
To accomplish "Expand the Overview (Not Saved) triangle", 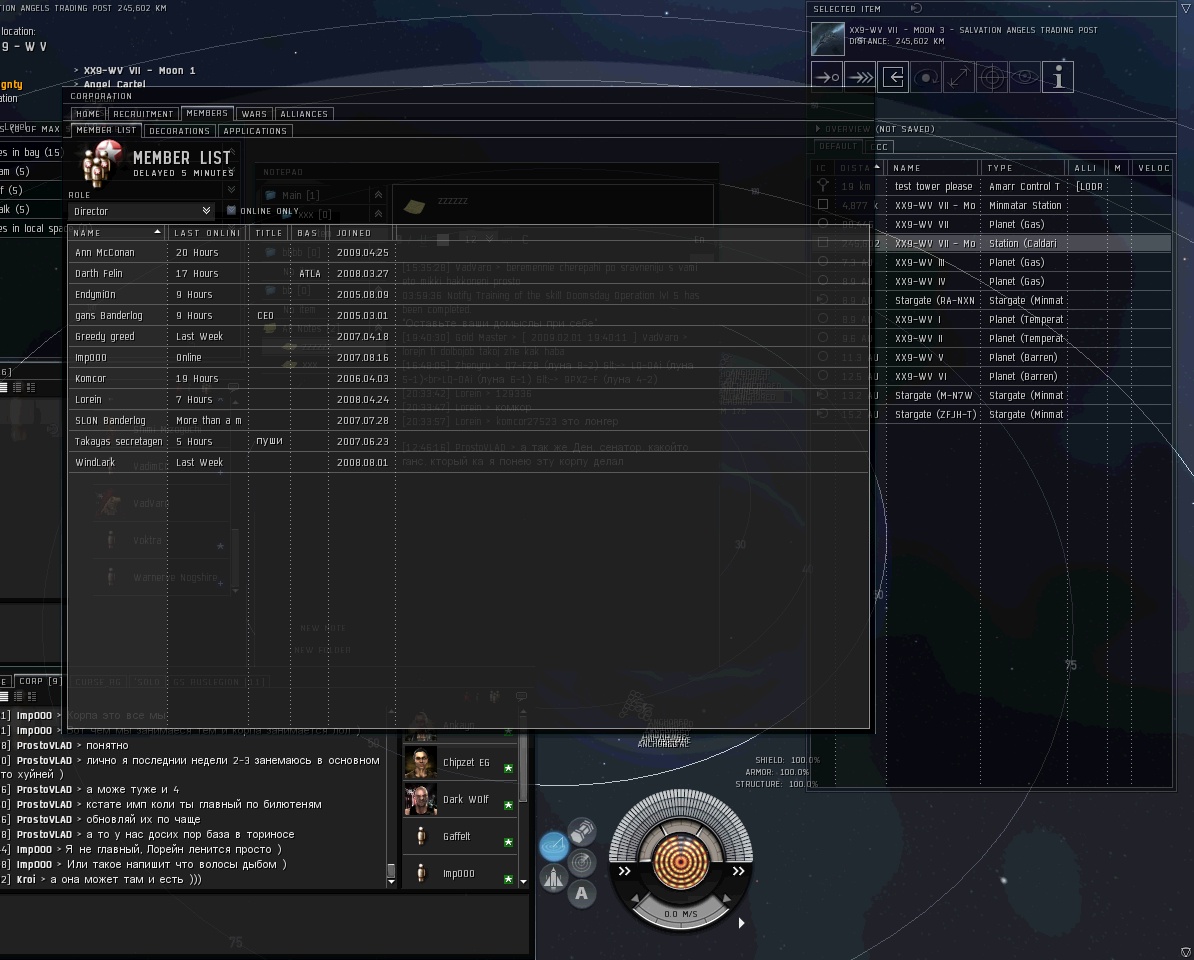I will 817,129.
